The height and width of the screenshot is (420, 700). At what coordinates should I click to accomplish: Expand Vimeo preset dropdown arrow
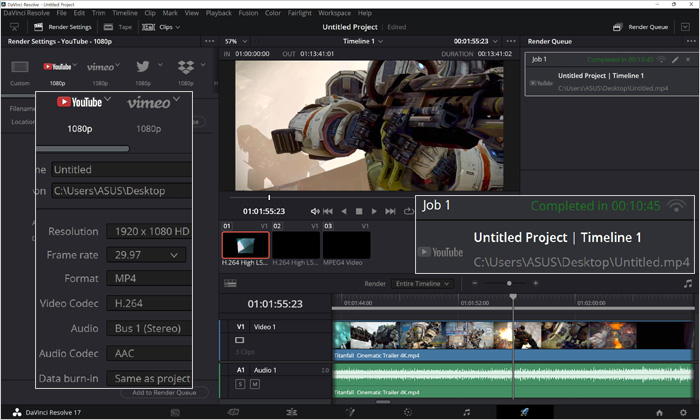tap(117, 65)
